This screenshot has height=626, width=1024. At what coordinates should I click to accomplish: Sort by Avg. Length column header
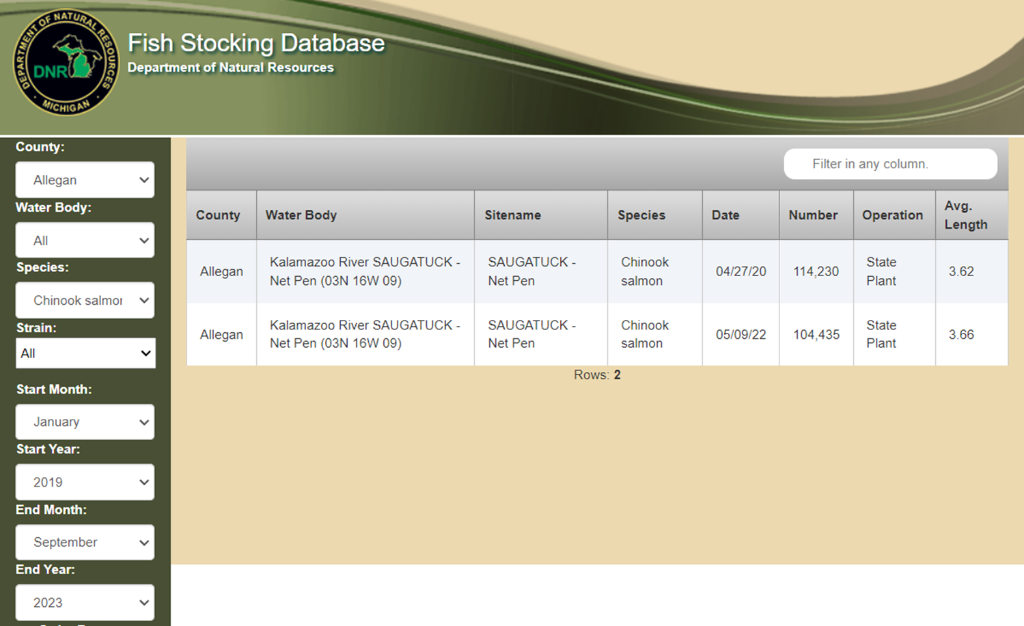966,215
